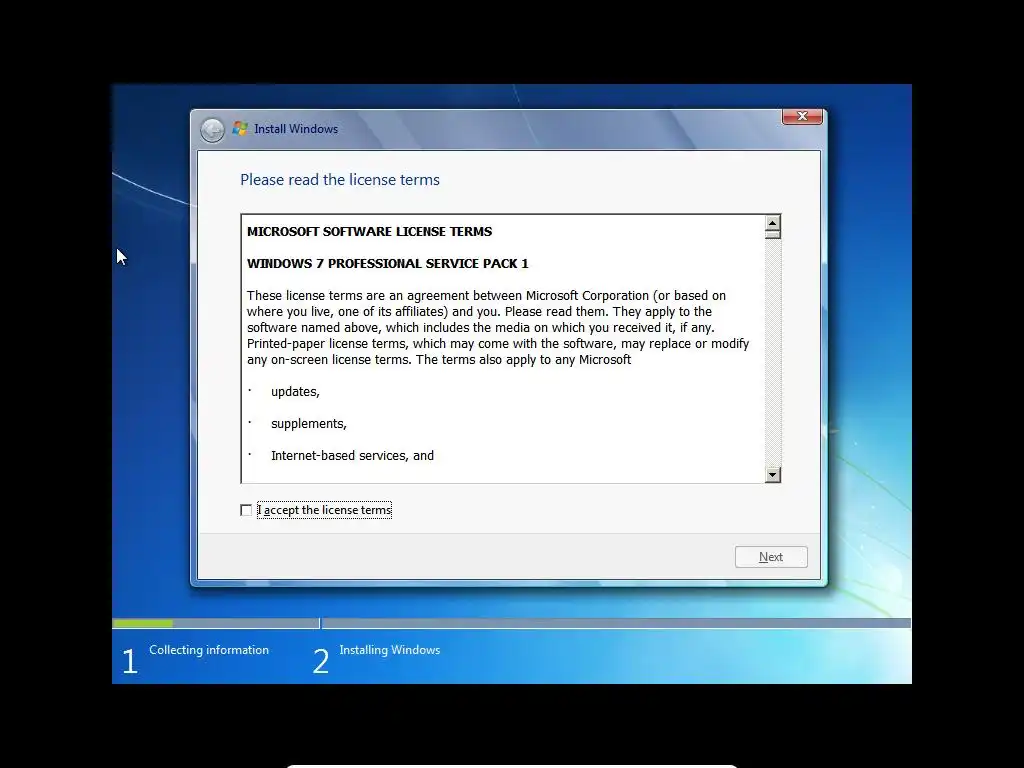Click the license scrollbar up arrow
1024x768 pixels.
(x=773, y=223)
